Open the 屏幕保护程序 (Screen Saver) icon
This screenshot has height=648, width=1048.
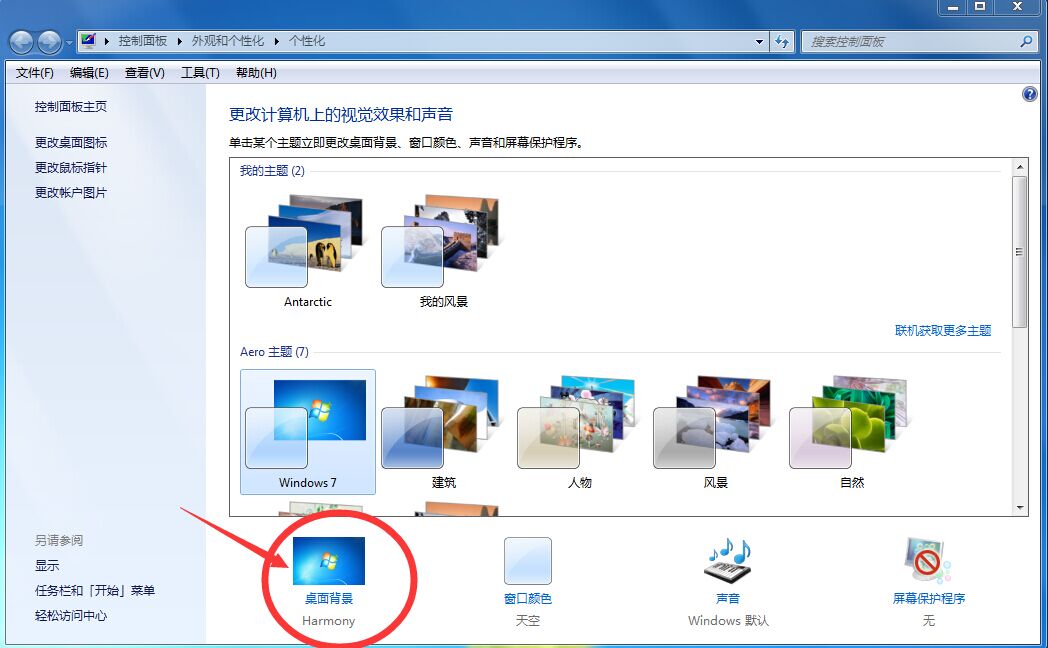coord(927,560)
